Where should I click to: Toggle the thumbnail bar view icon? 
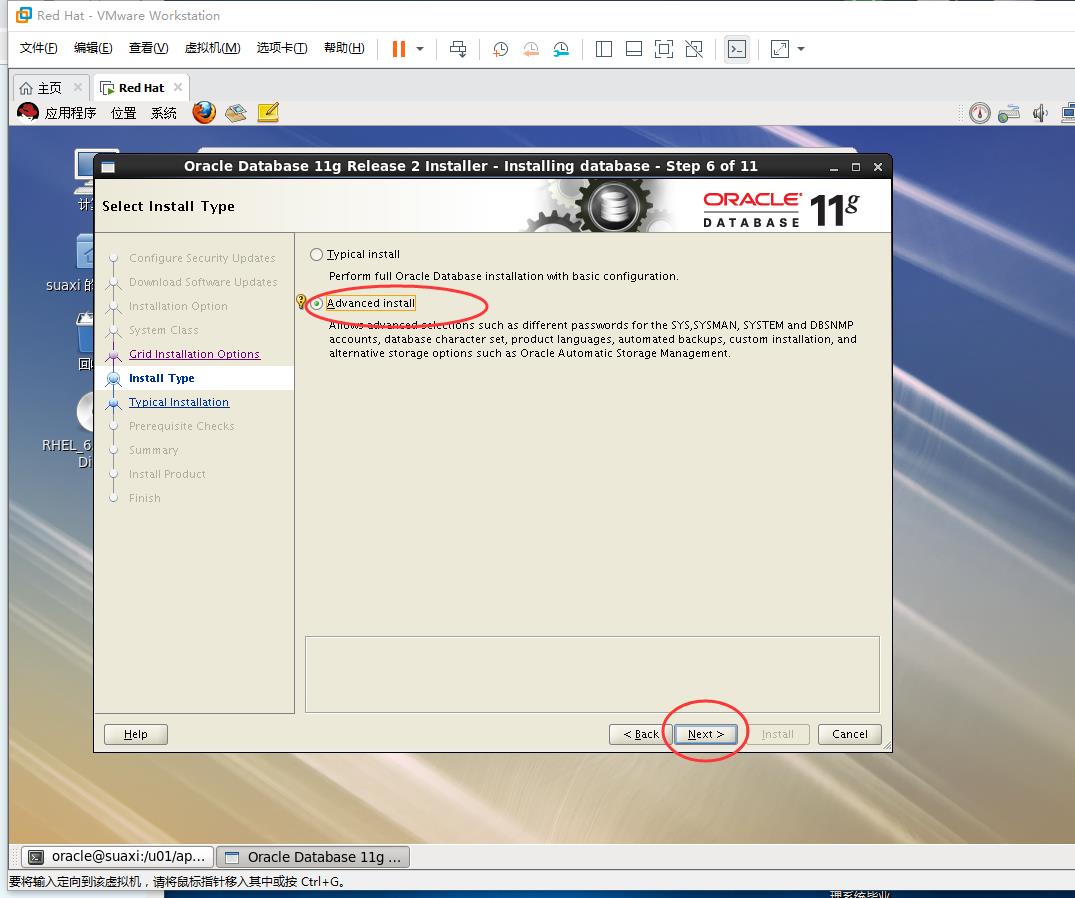point(634,49)
